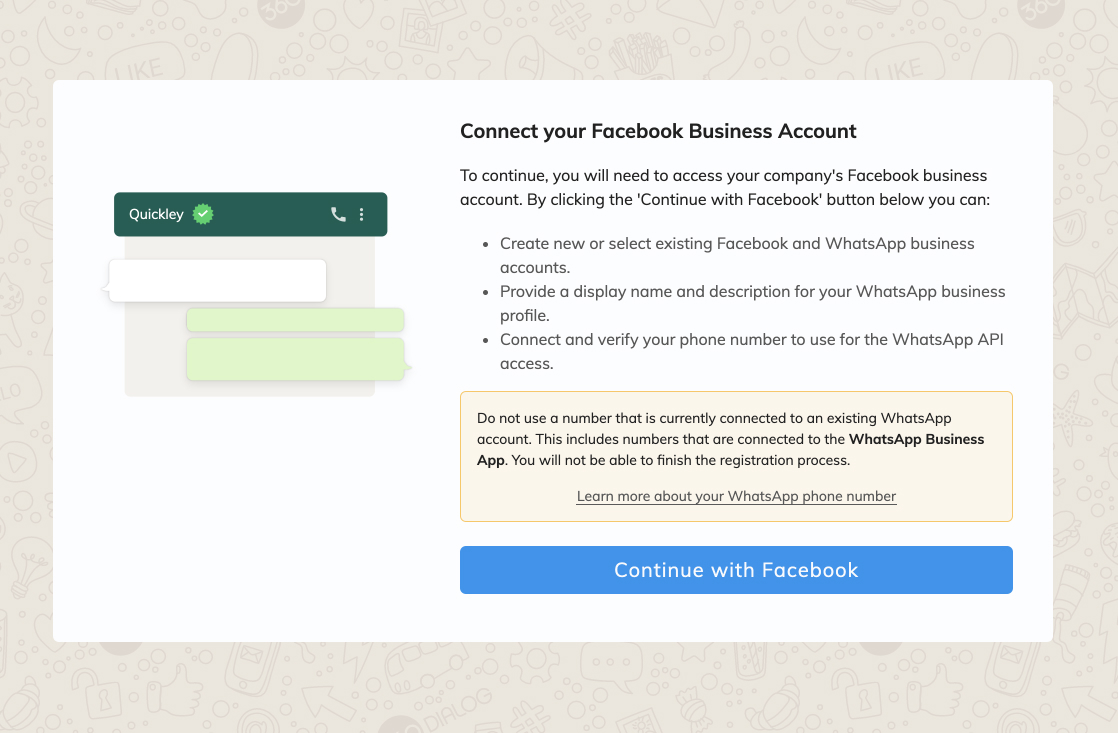Select the 'Provide a display name' bullet

click(x=752, y=303)
